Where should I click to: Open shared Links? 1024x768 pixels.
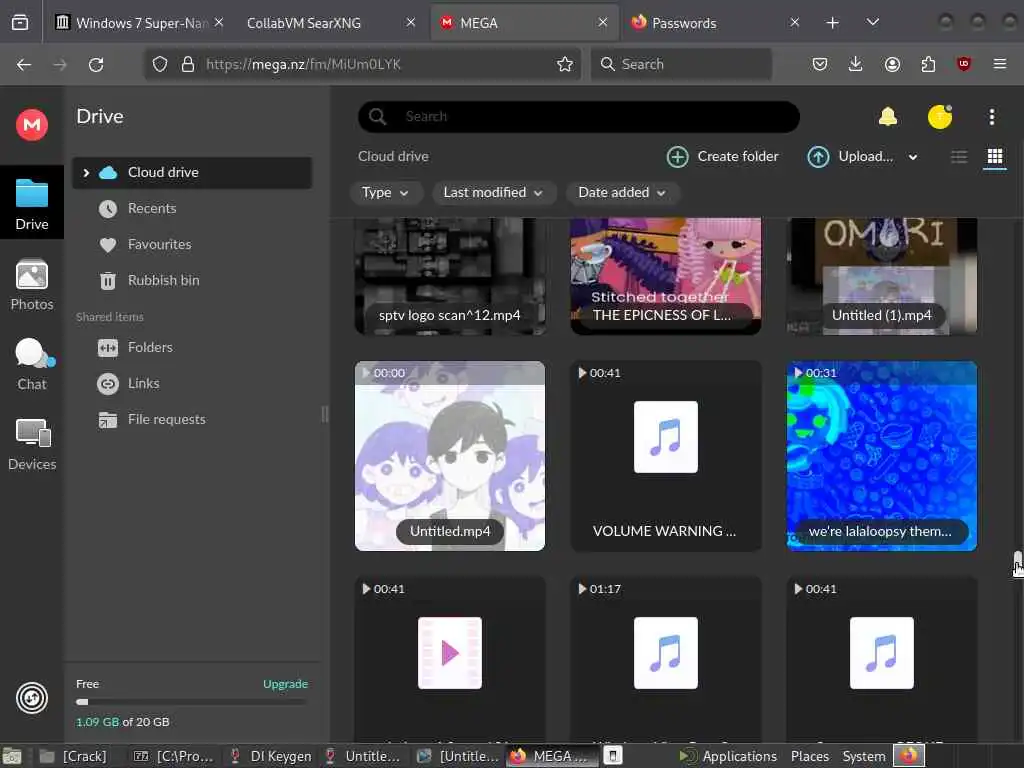[x=143, y=383]
